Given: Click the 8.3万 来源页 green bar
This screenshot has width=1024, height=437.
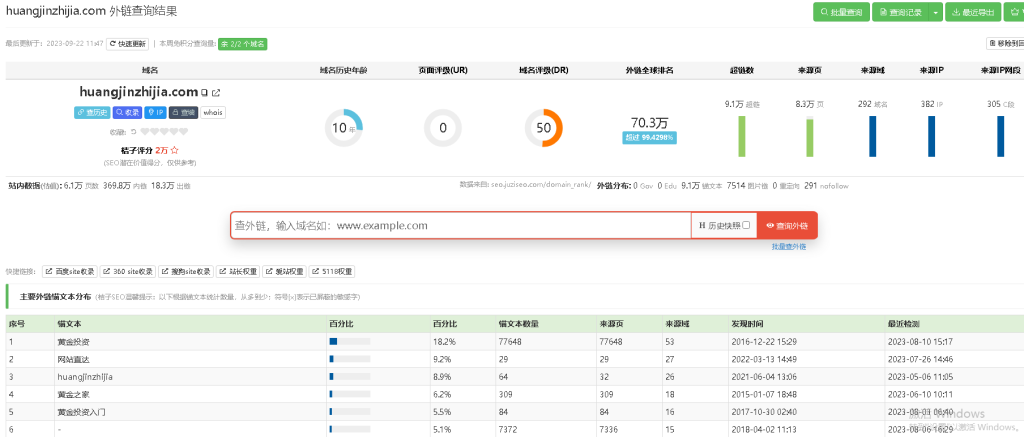Looking at the screenshot, I should point(810,137).
